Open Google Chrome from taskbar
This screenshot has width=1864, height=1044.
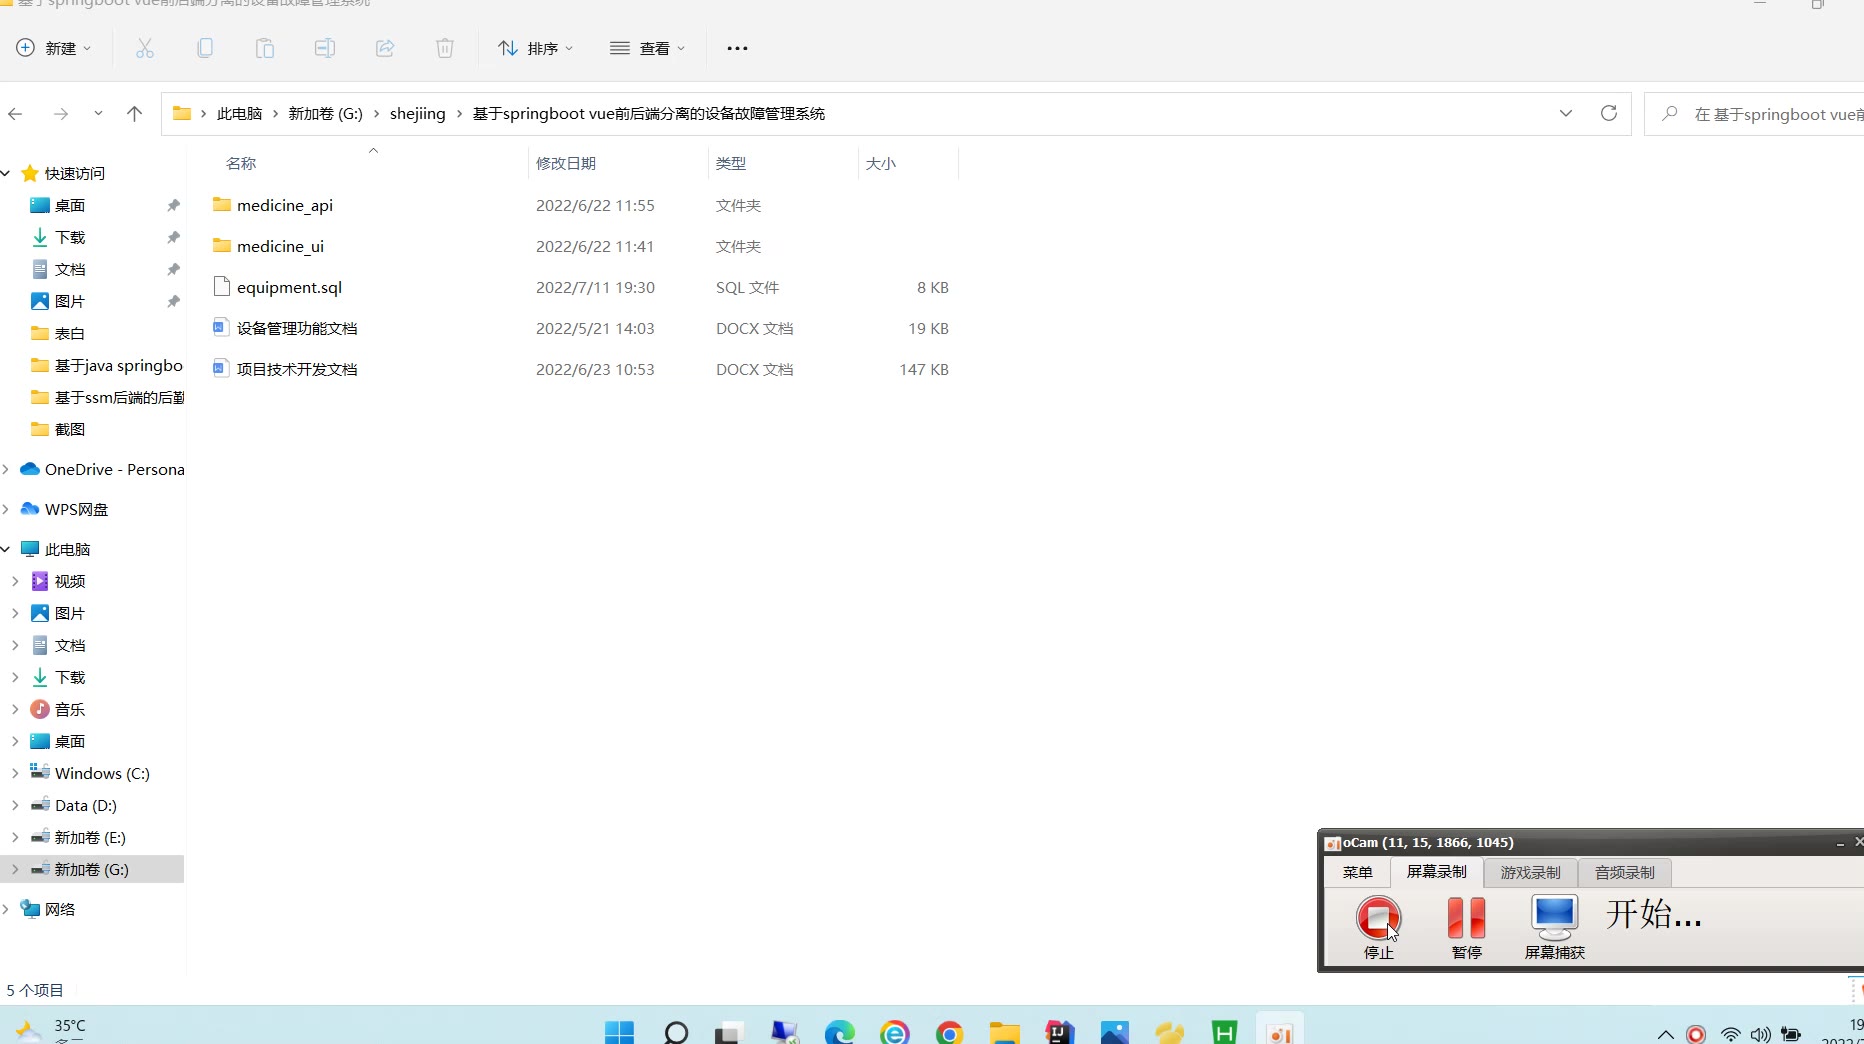949,1031
